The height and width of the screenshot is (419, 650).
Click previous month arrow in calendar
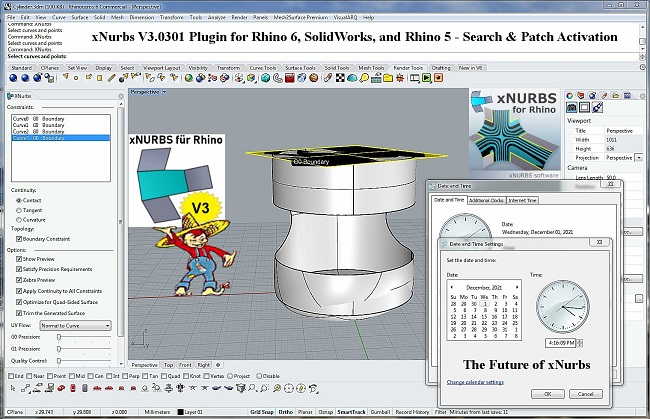tap(452, 287)
